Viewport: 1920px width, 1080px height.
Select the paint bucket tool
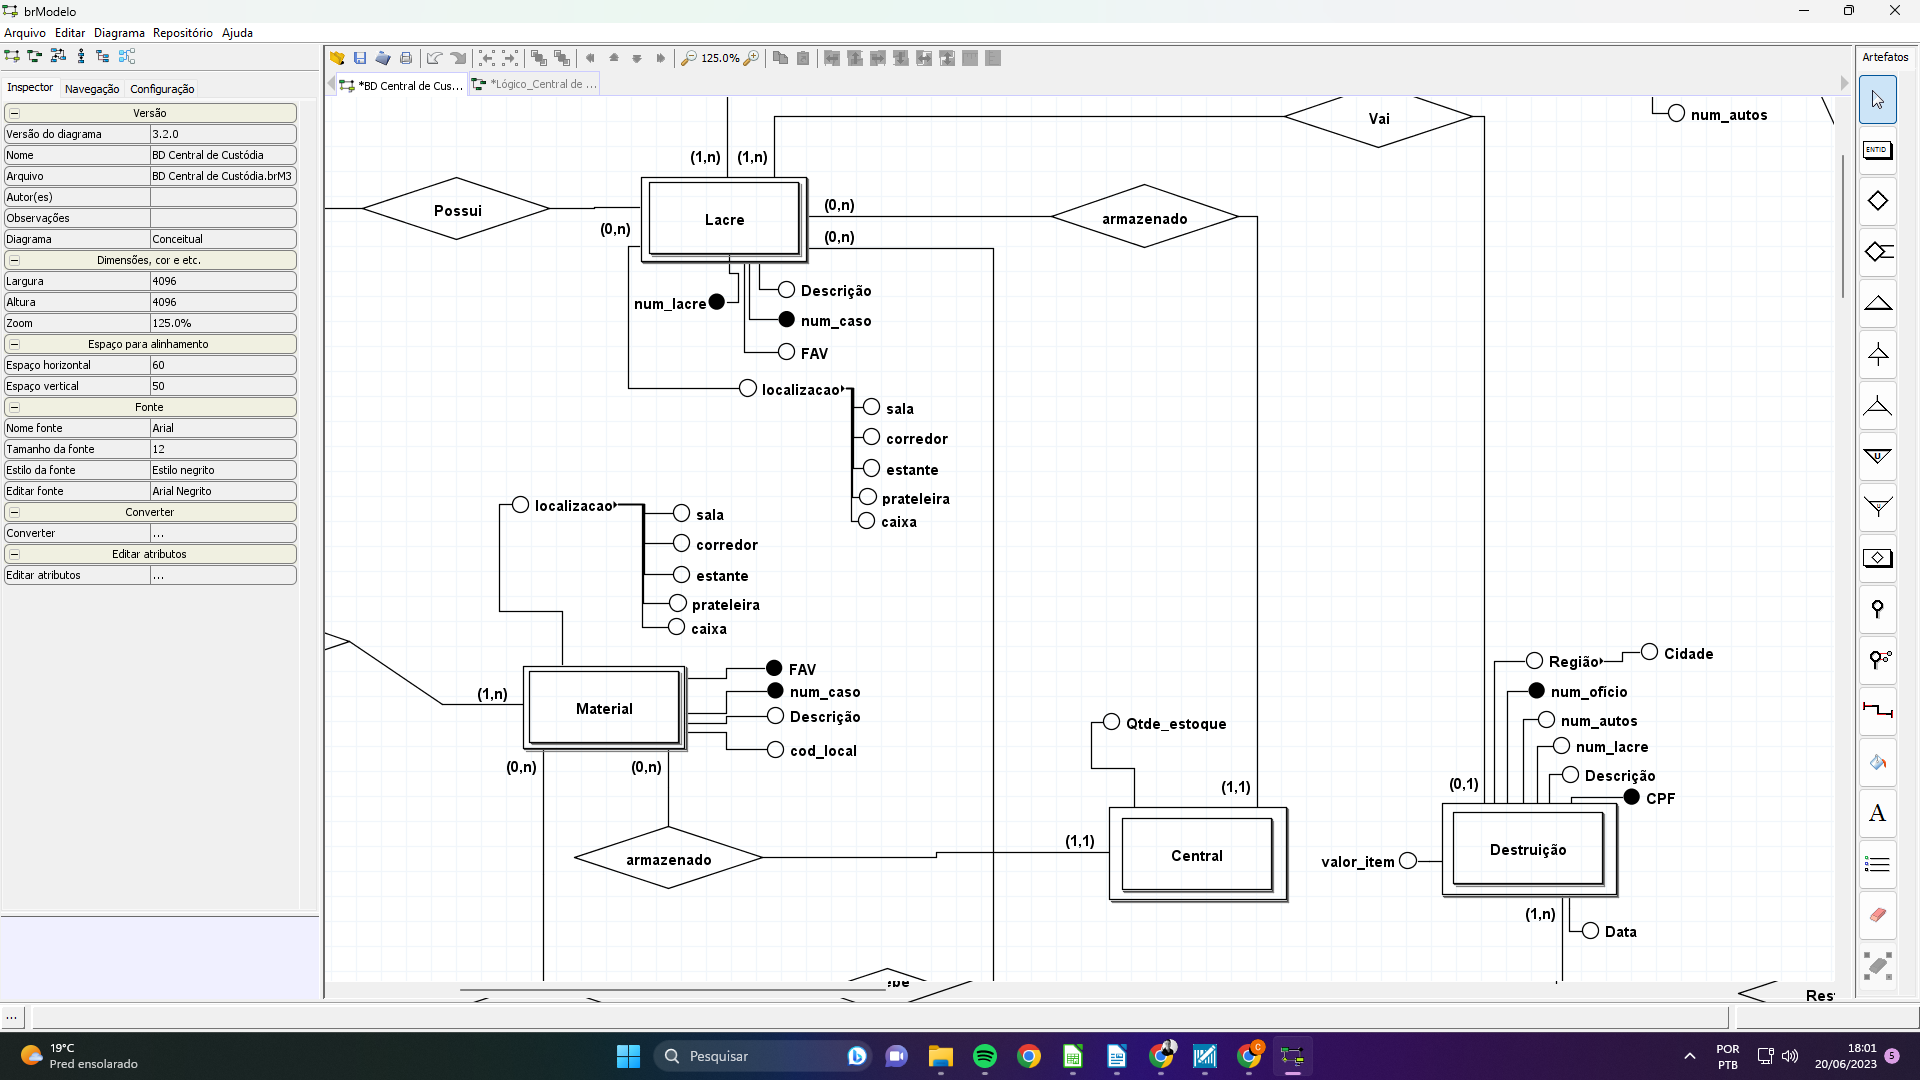pos(1877,762)
